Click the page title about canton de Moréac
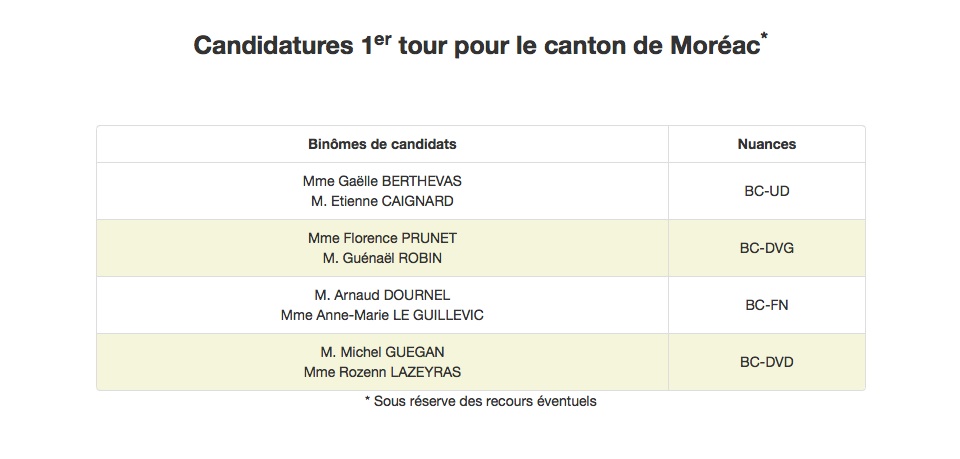The height and width of the screenshot is (459, 960). tap(481, 45)
